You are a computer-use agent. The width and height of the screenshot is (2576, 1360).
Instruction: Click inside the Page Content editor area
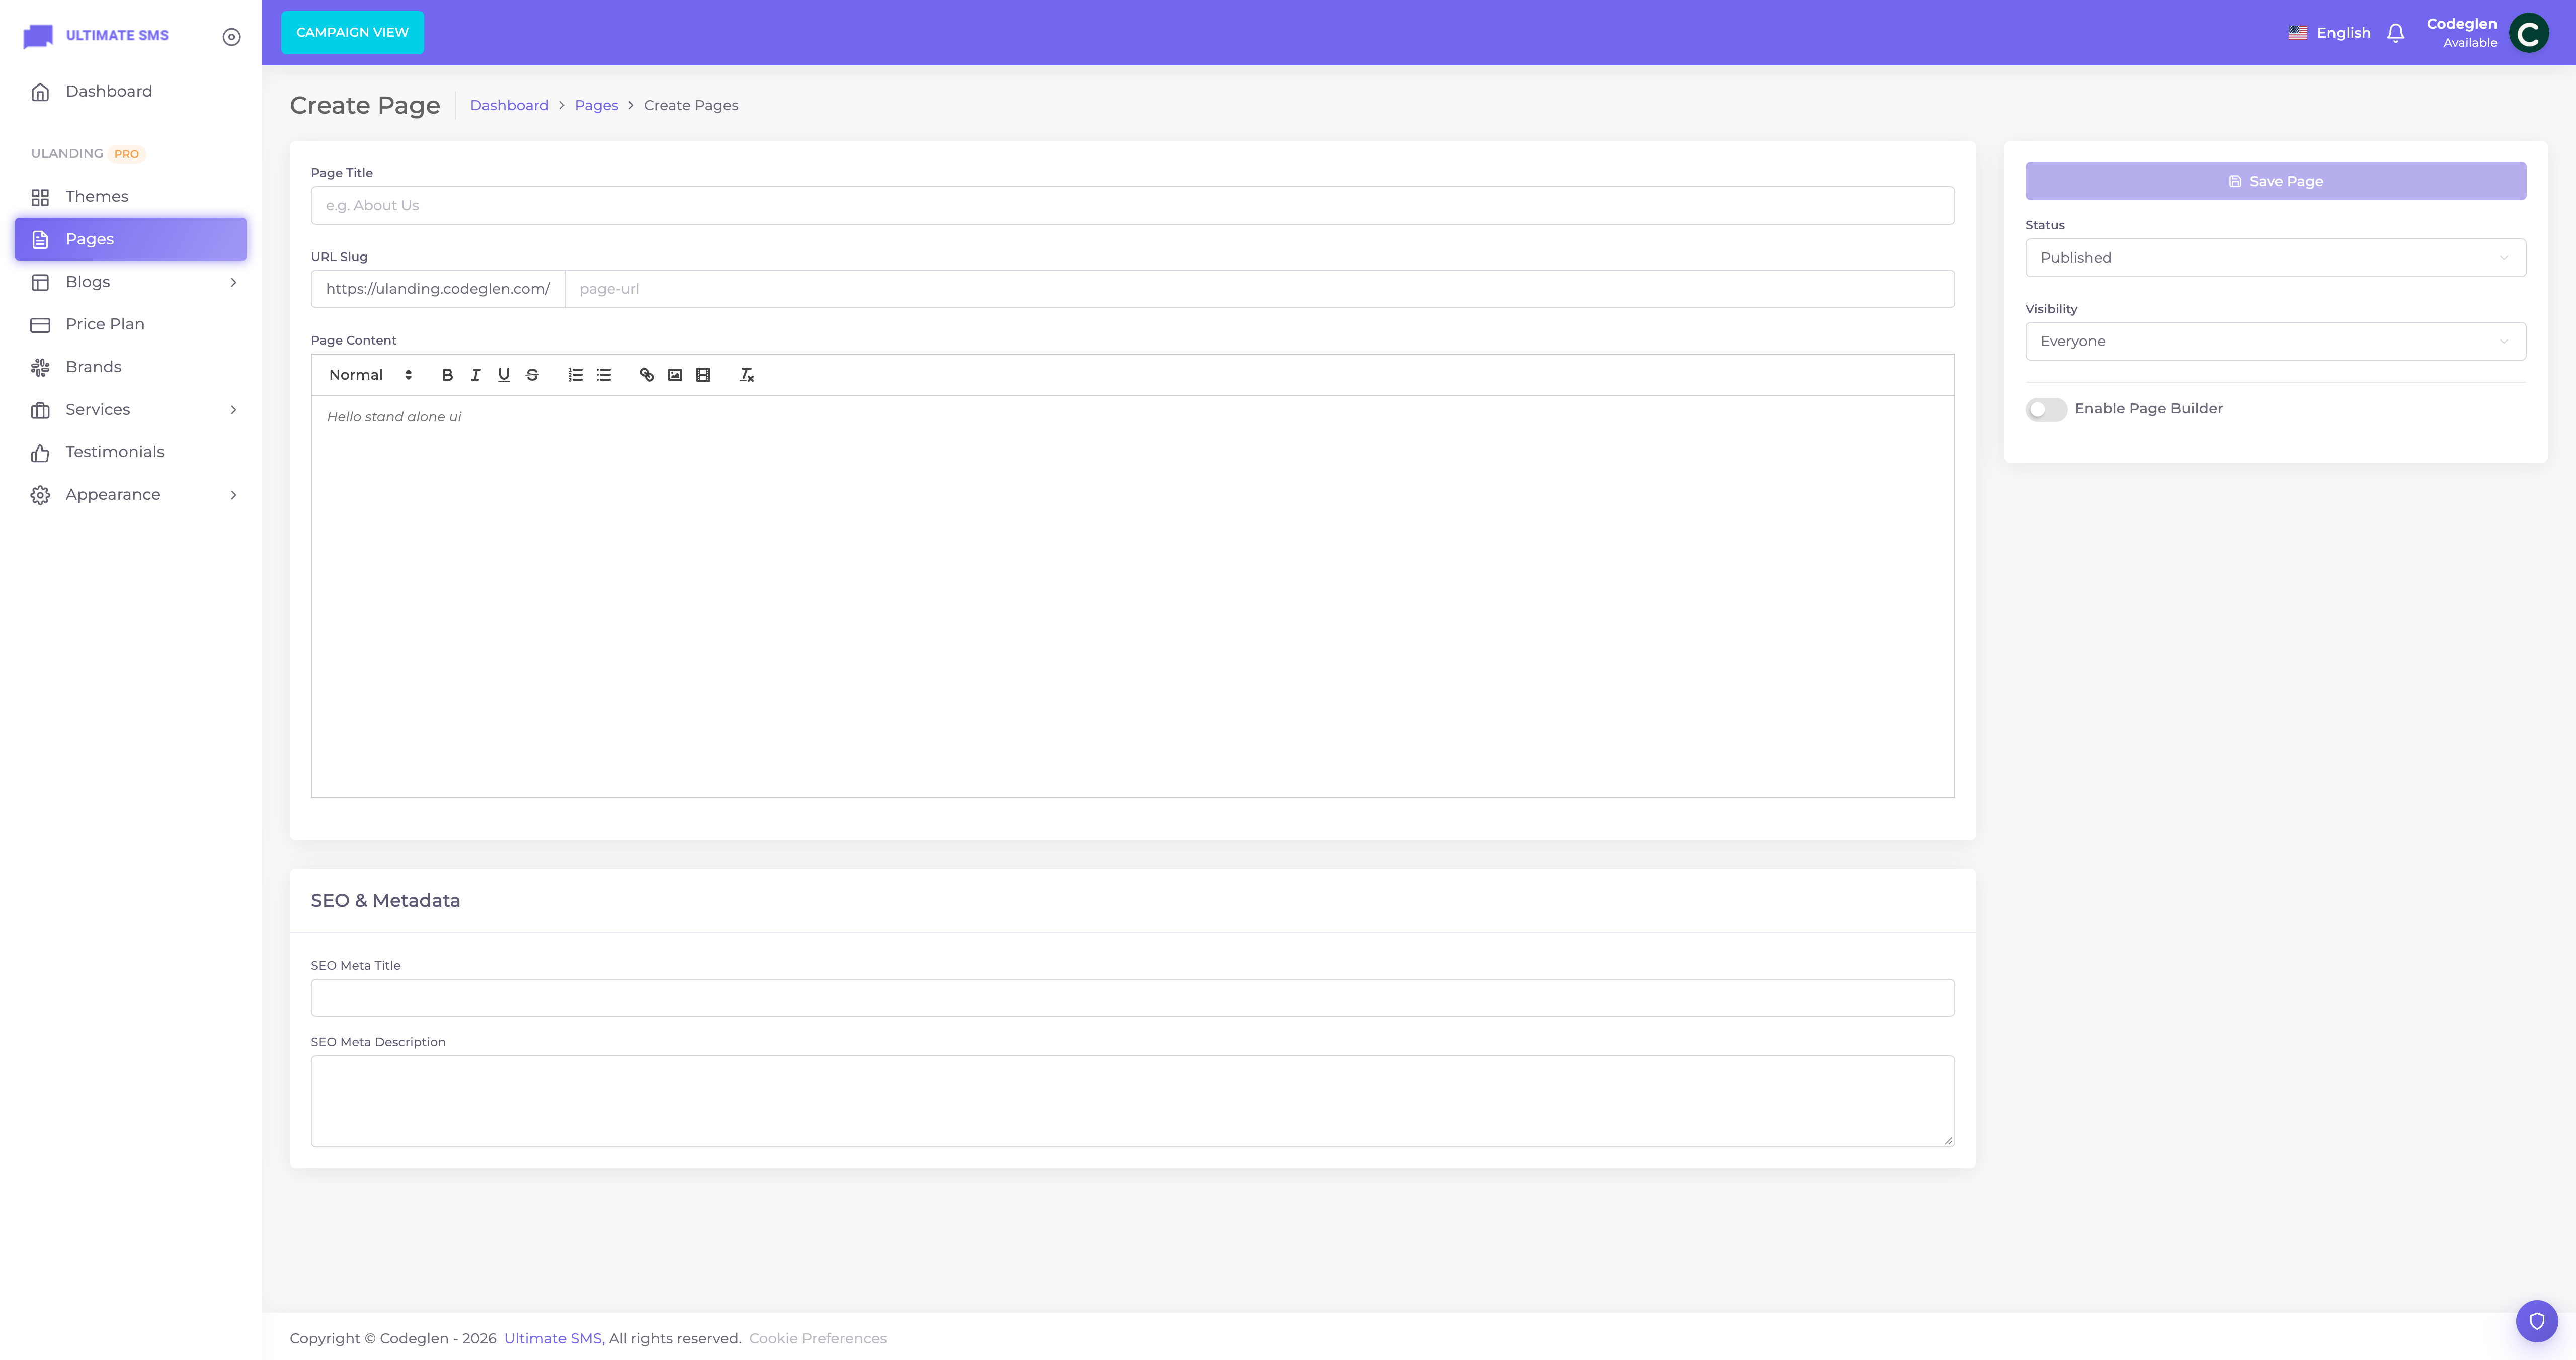[x=1132, y=596]
